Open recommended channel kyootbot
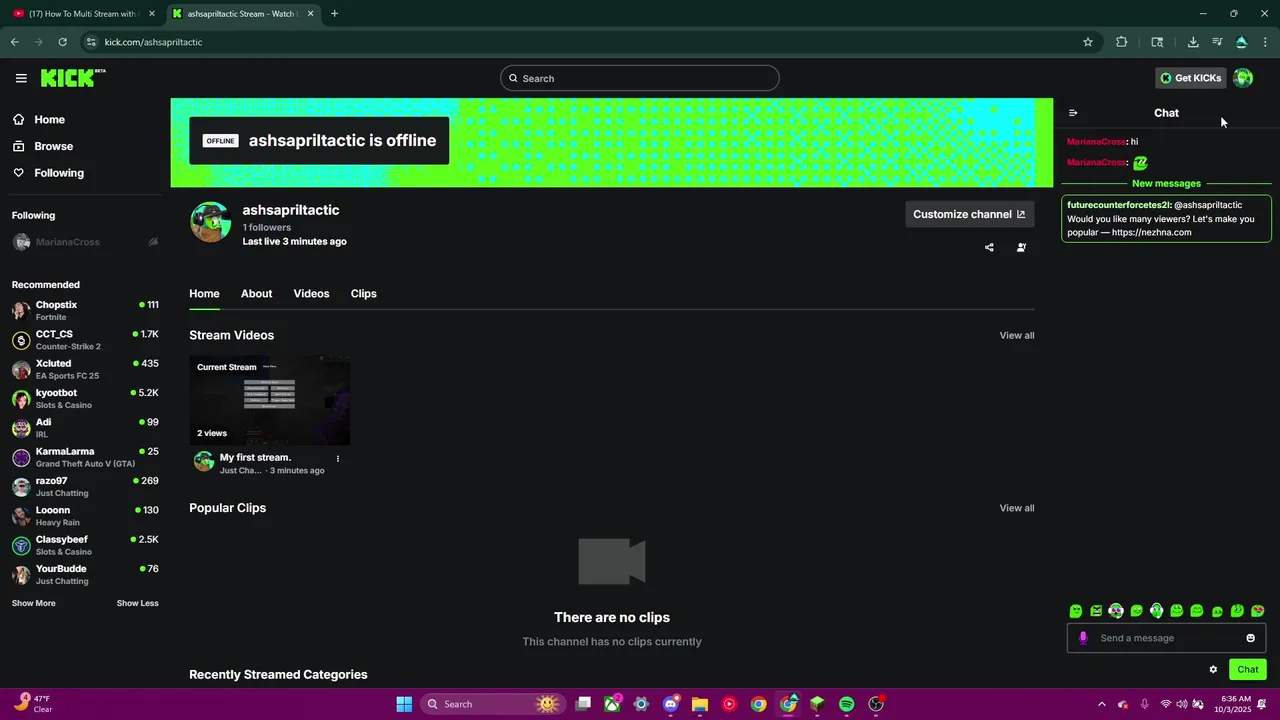Image resolution: width=1280 pixels, height=720 pixels. [x=85, y=398]
